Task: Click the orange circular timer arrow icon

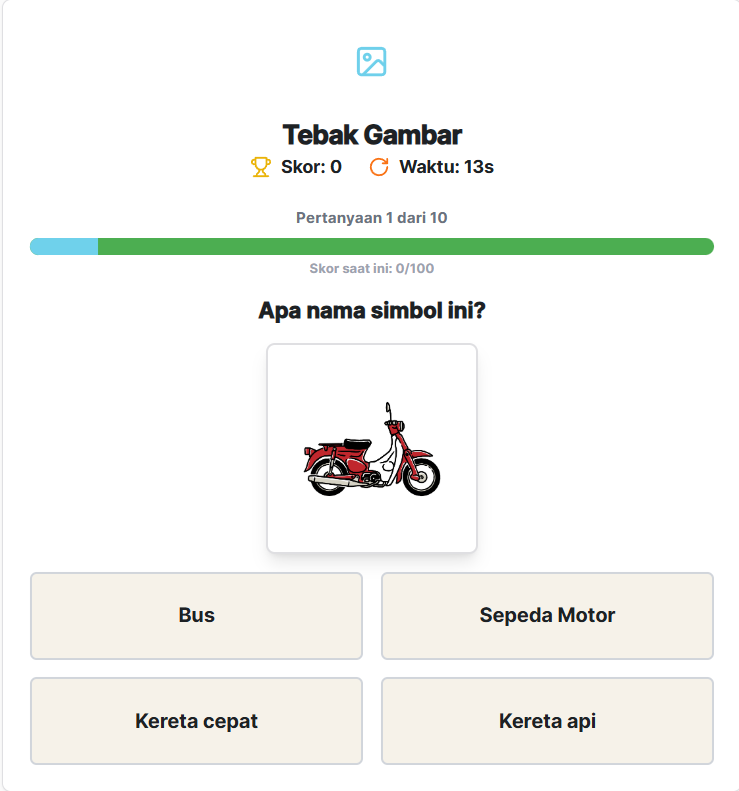Action: pyautogui.click(x=379, y=167)
